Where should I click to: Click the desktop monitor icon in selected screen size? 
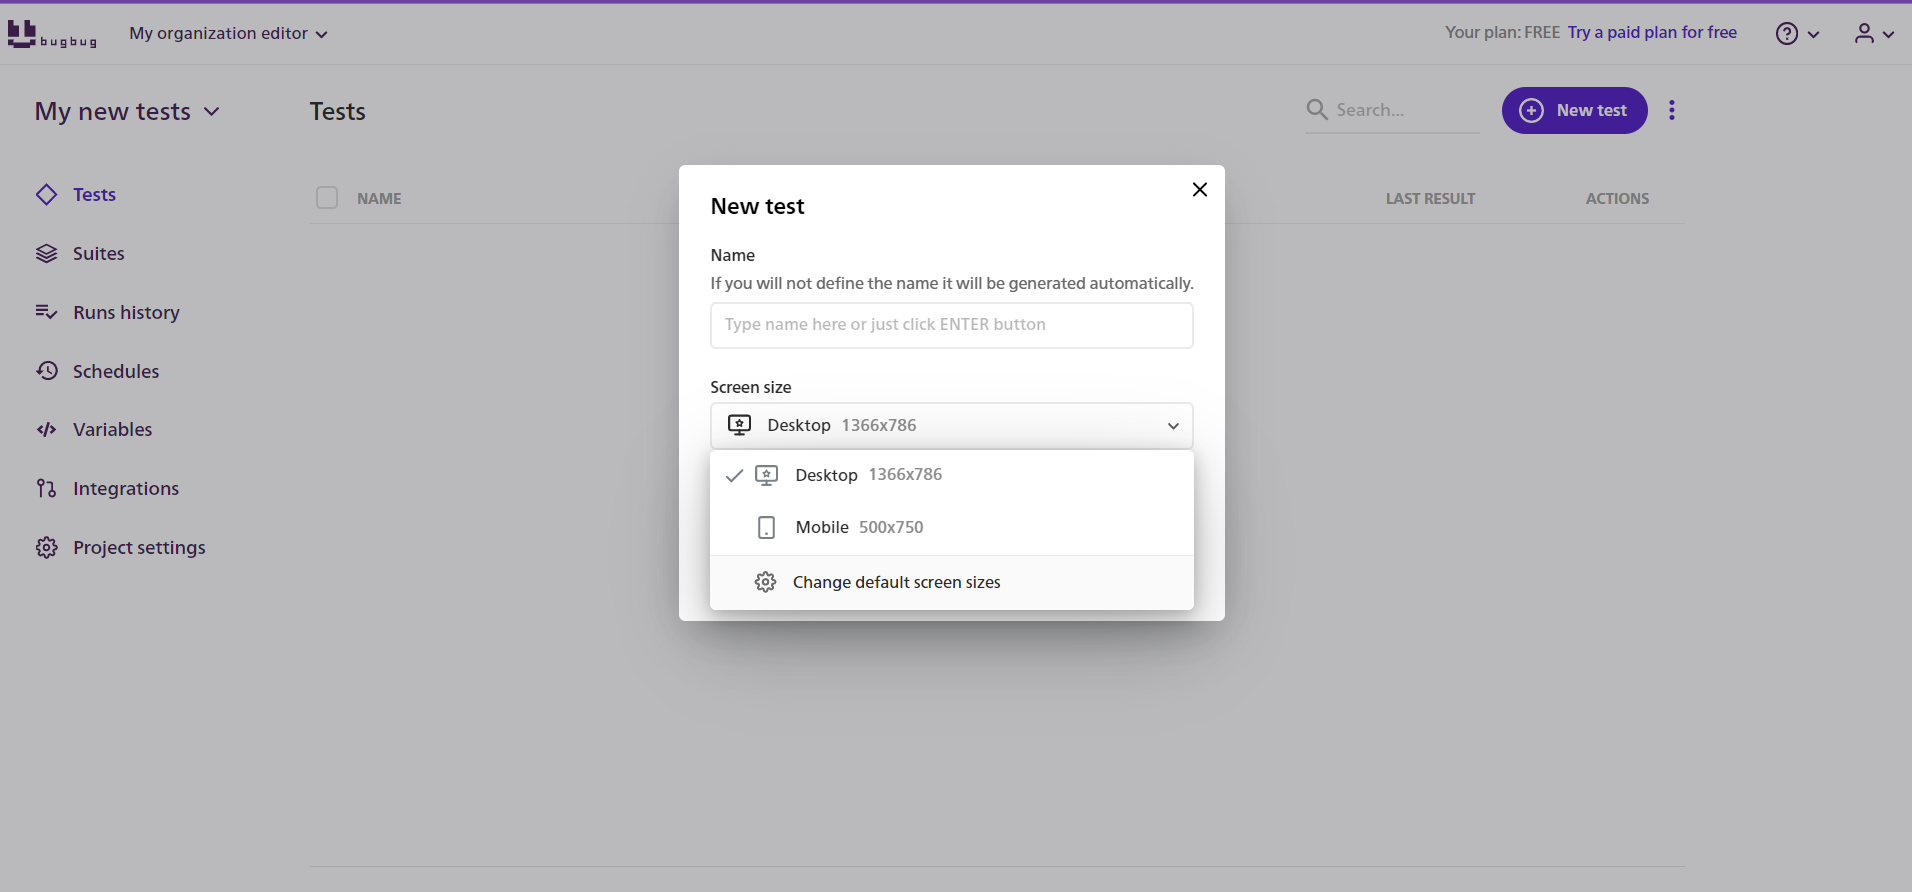click(739, 425)
